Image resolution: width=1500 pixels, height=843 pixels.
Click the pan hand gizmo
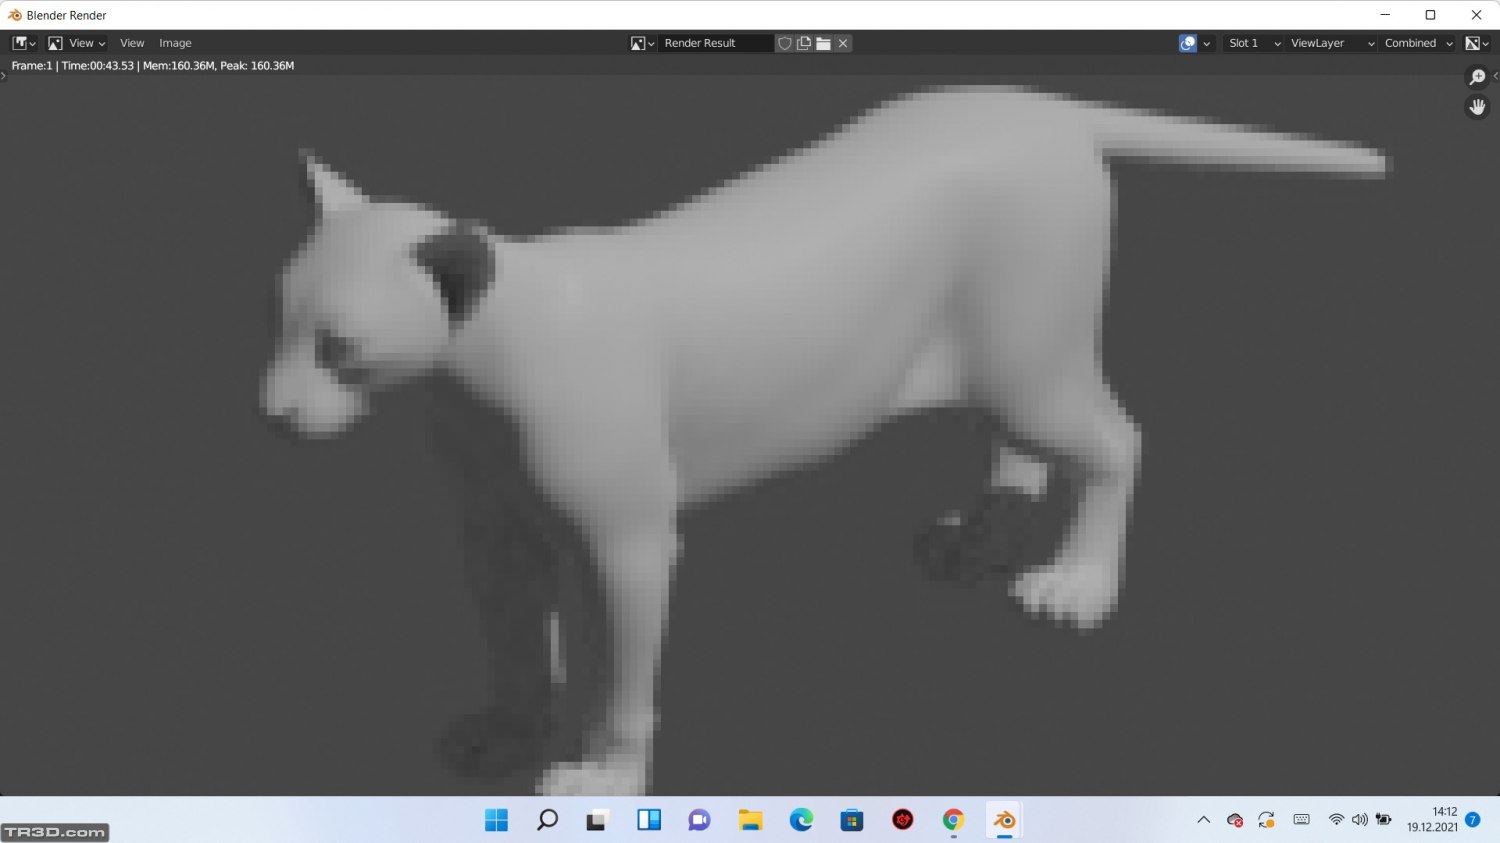pos(1477,107)
